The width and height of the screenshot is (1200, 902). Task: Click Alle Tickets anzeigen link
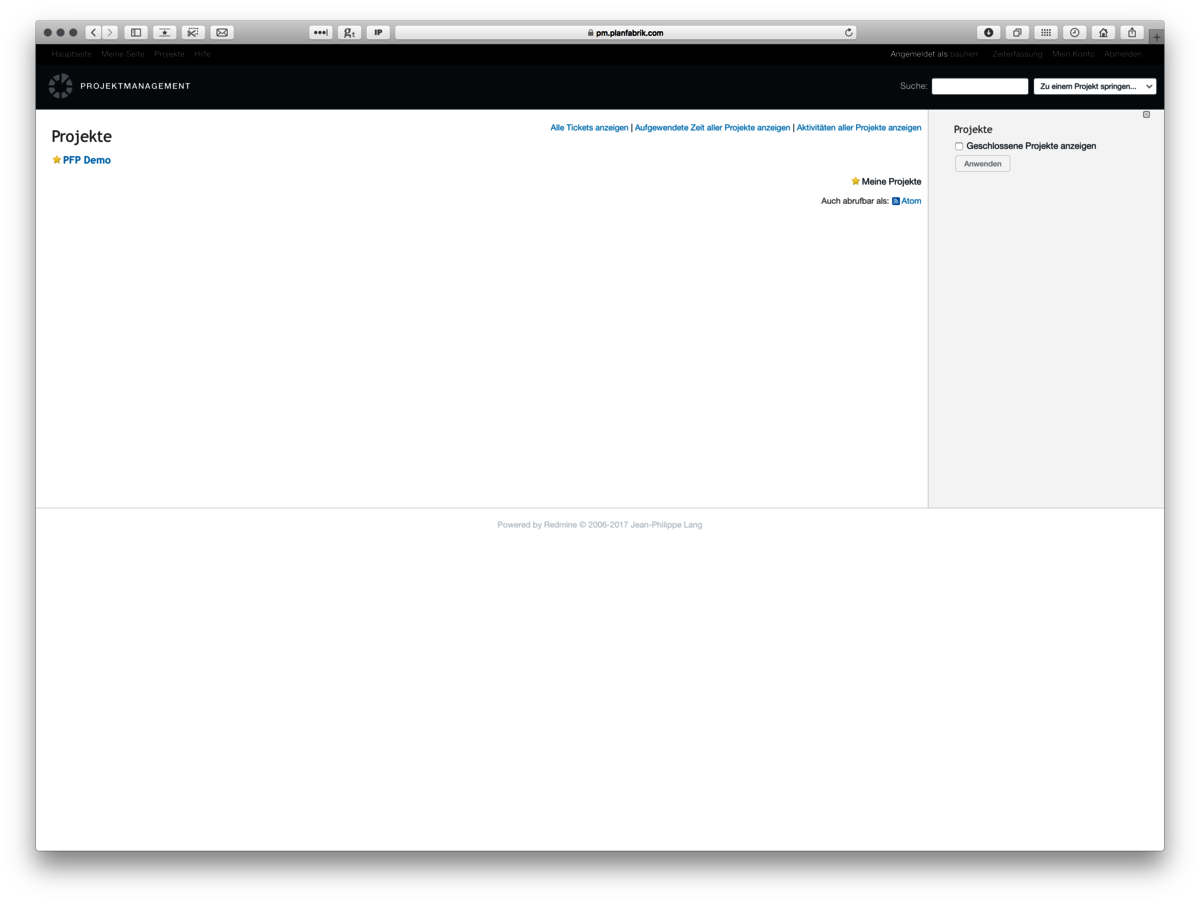(x=589, y=128)
